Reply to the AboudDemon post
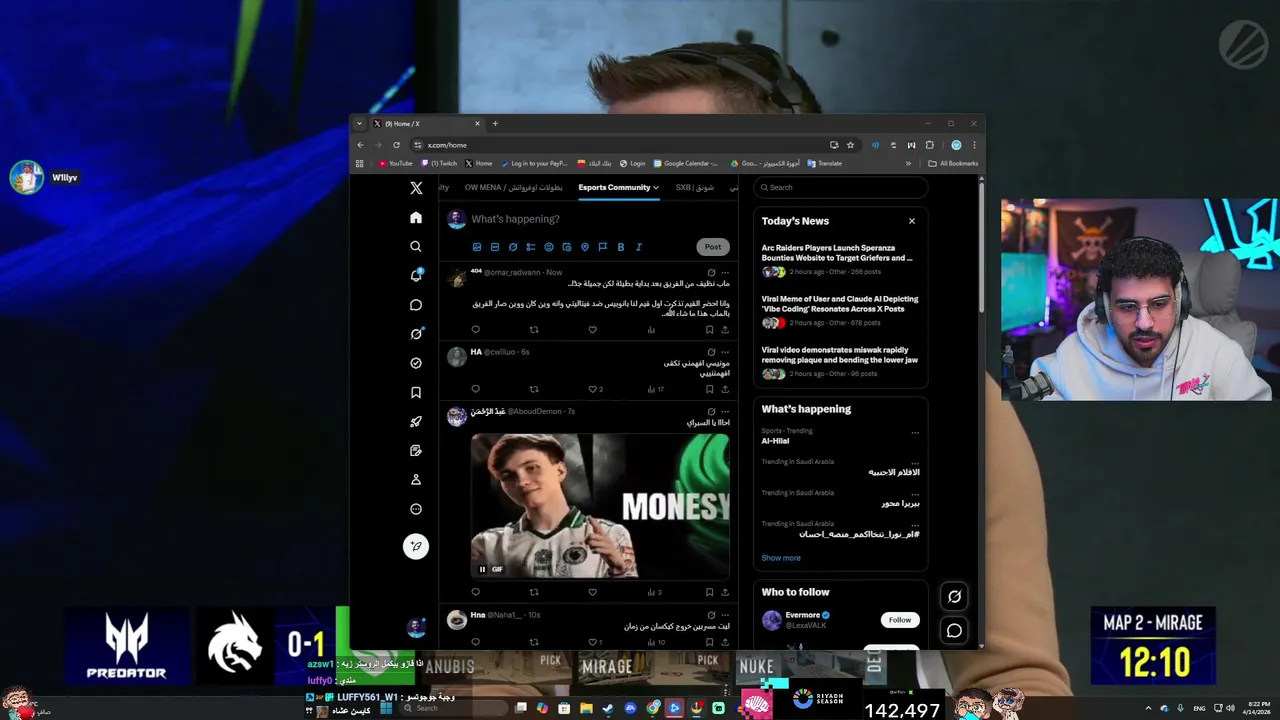1280x720 pixels. coord(476,592)
